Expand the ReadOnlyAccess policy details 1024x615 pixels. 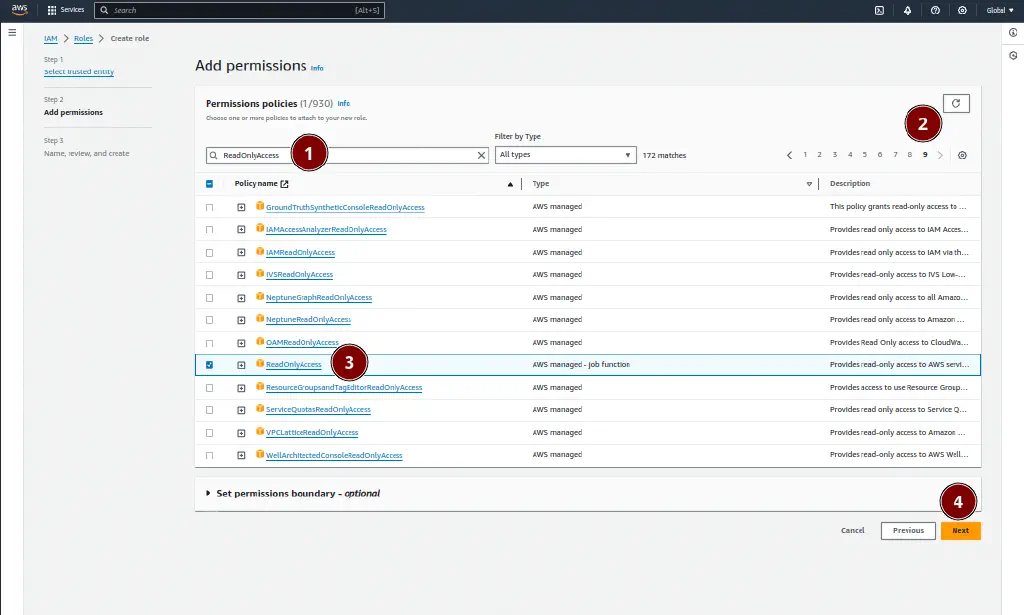tap(241, 365)
